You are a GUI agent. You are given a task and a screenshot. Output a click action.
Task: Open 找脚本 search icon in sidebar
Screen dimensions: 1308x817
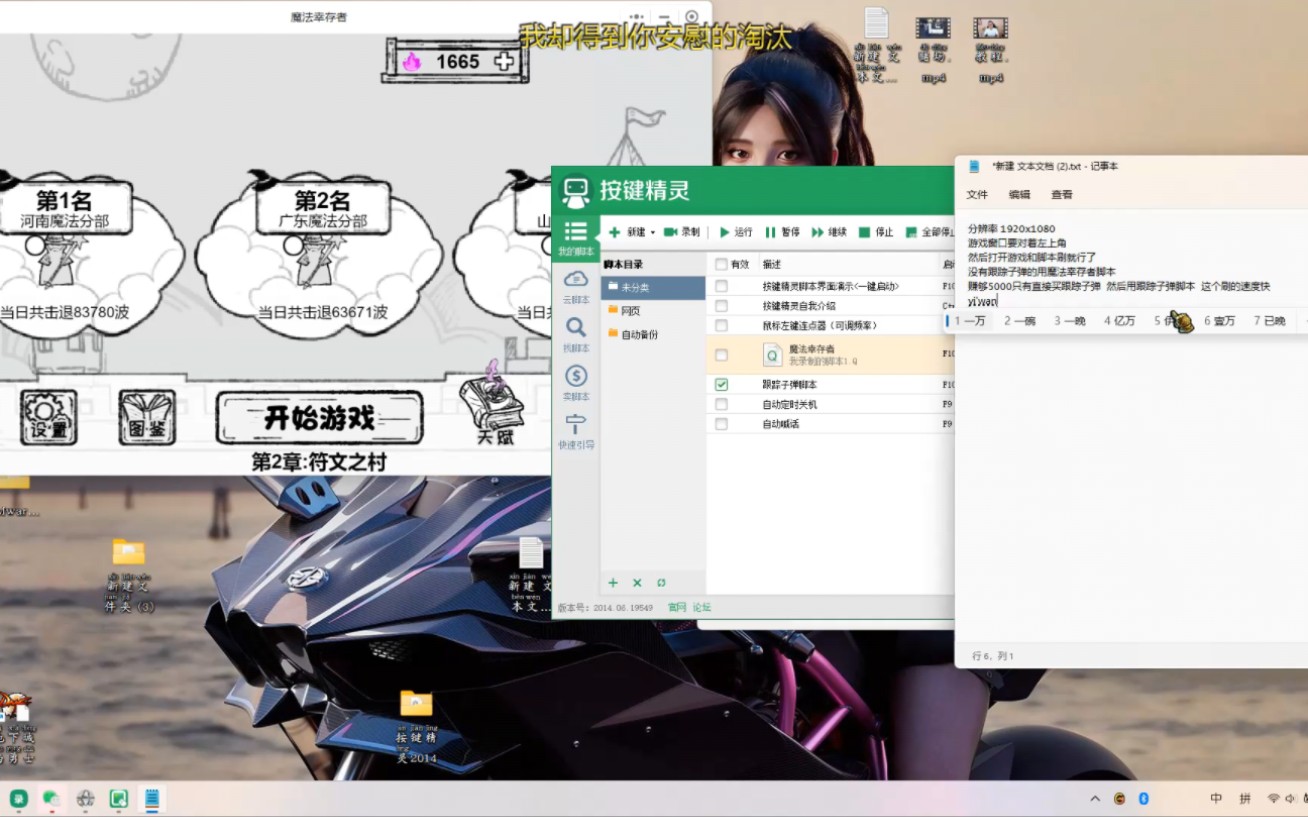(575, 335)
